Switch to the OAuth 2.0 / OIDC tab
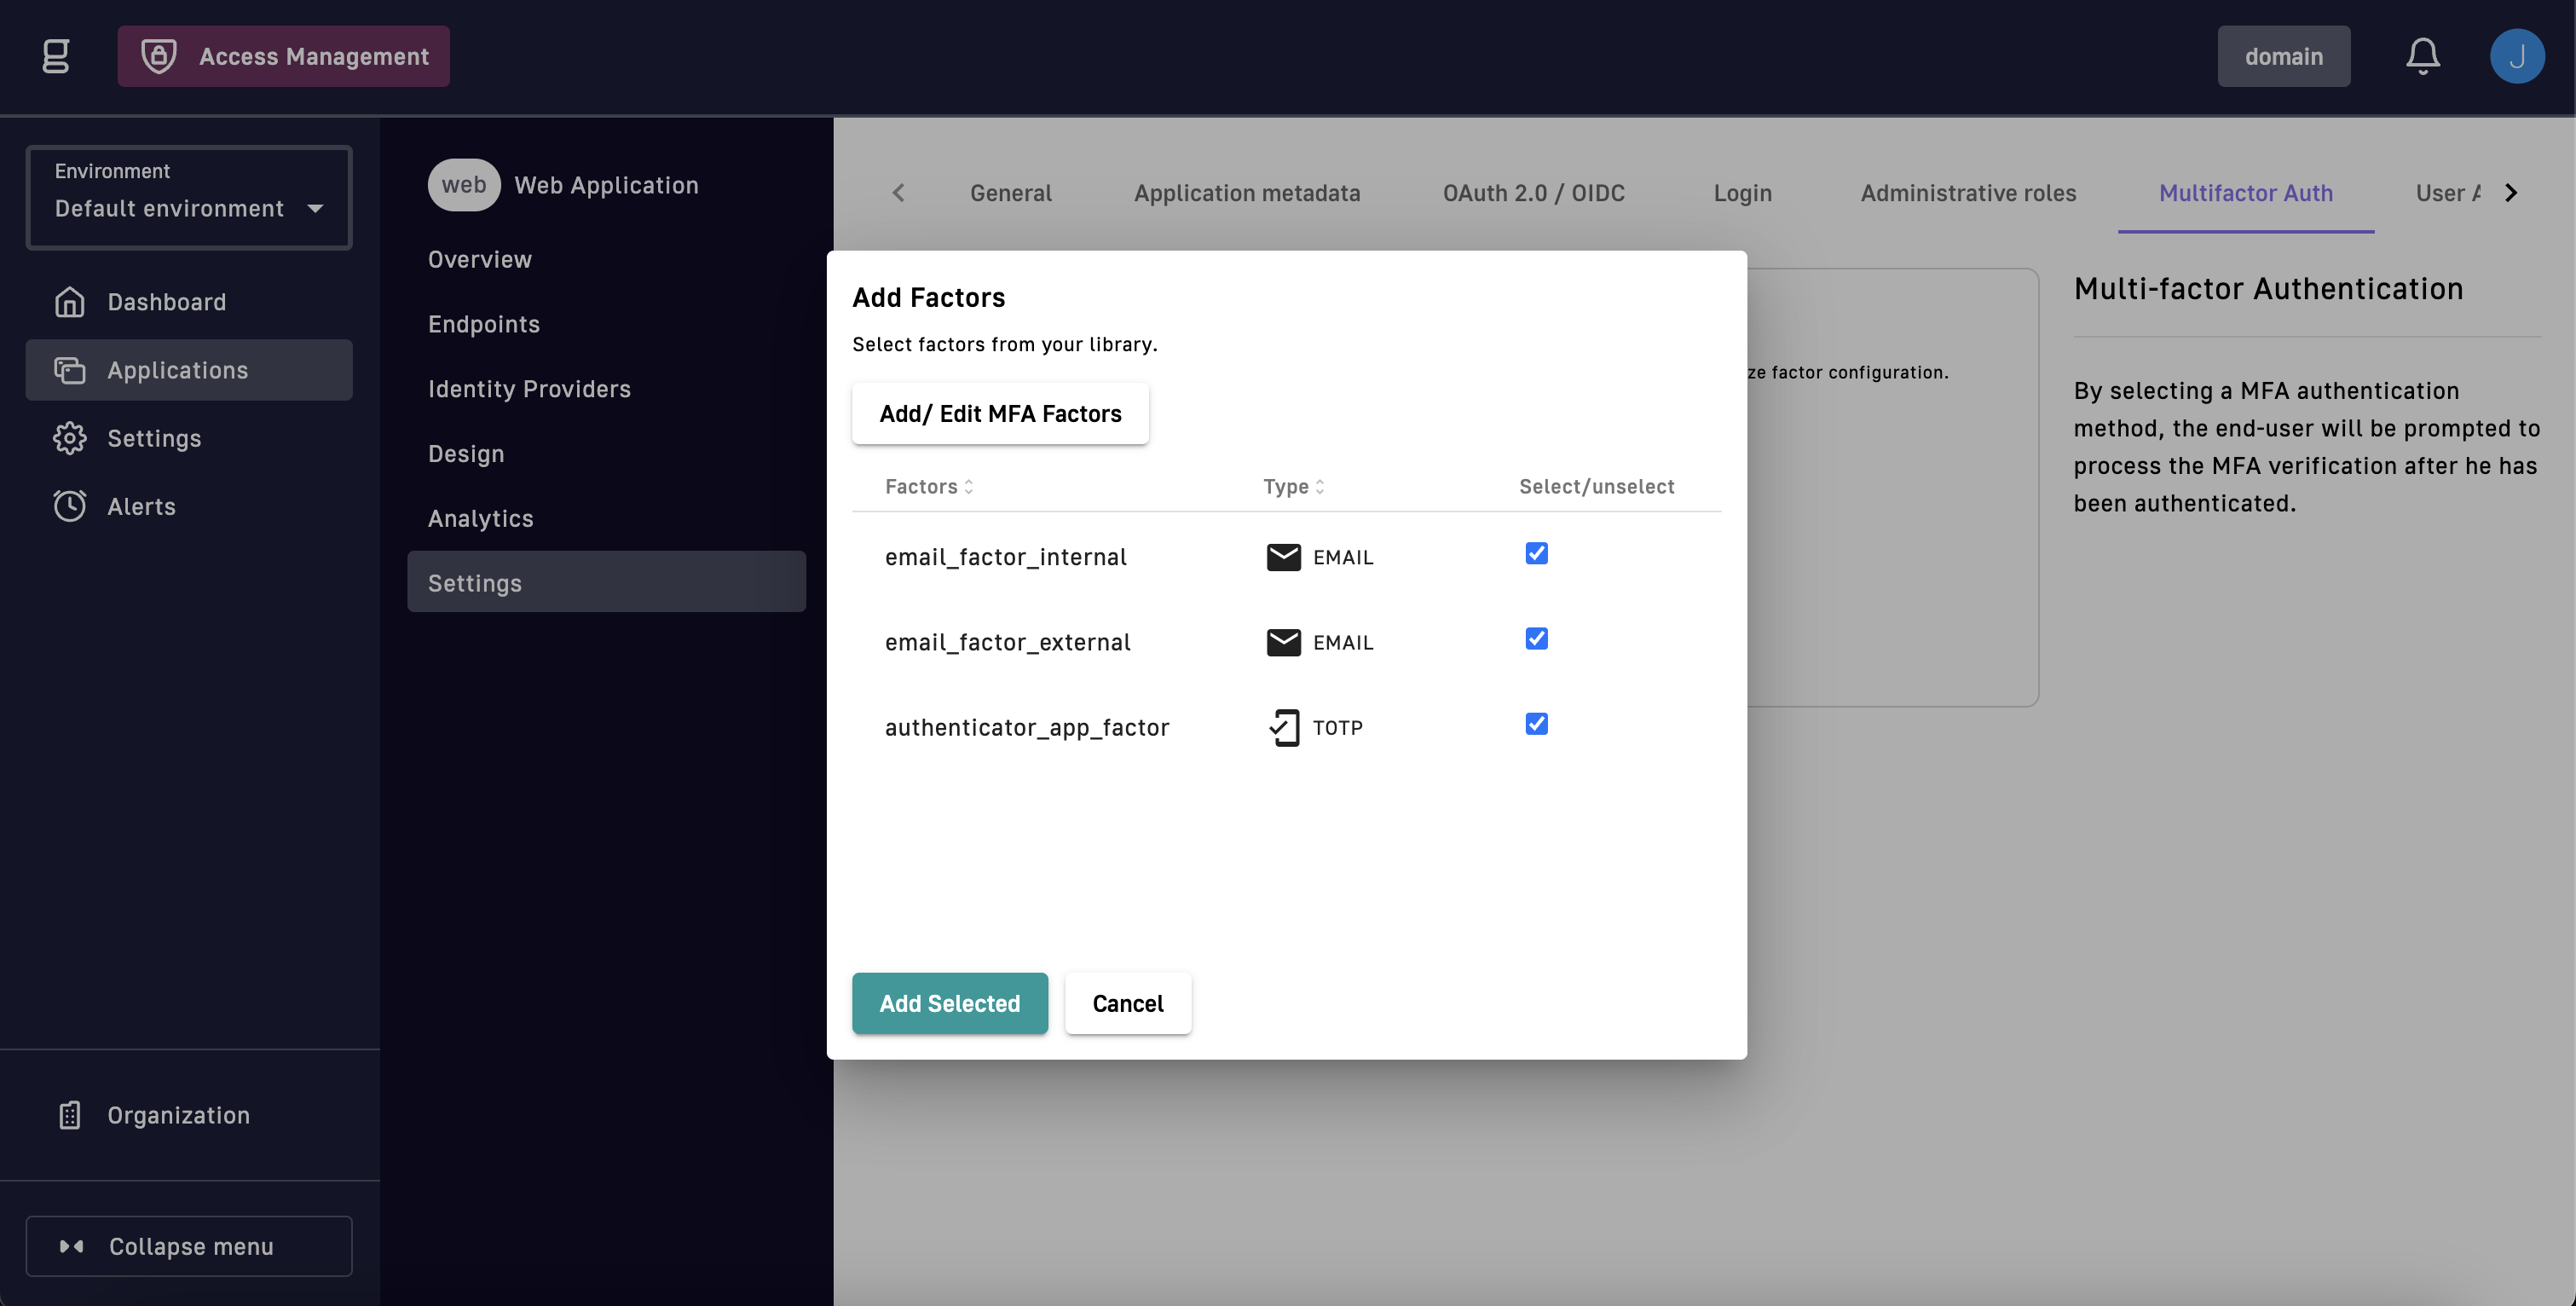The width and height of the screenshot is (2576, 1306). click(x=1533, y=193)
